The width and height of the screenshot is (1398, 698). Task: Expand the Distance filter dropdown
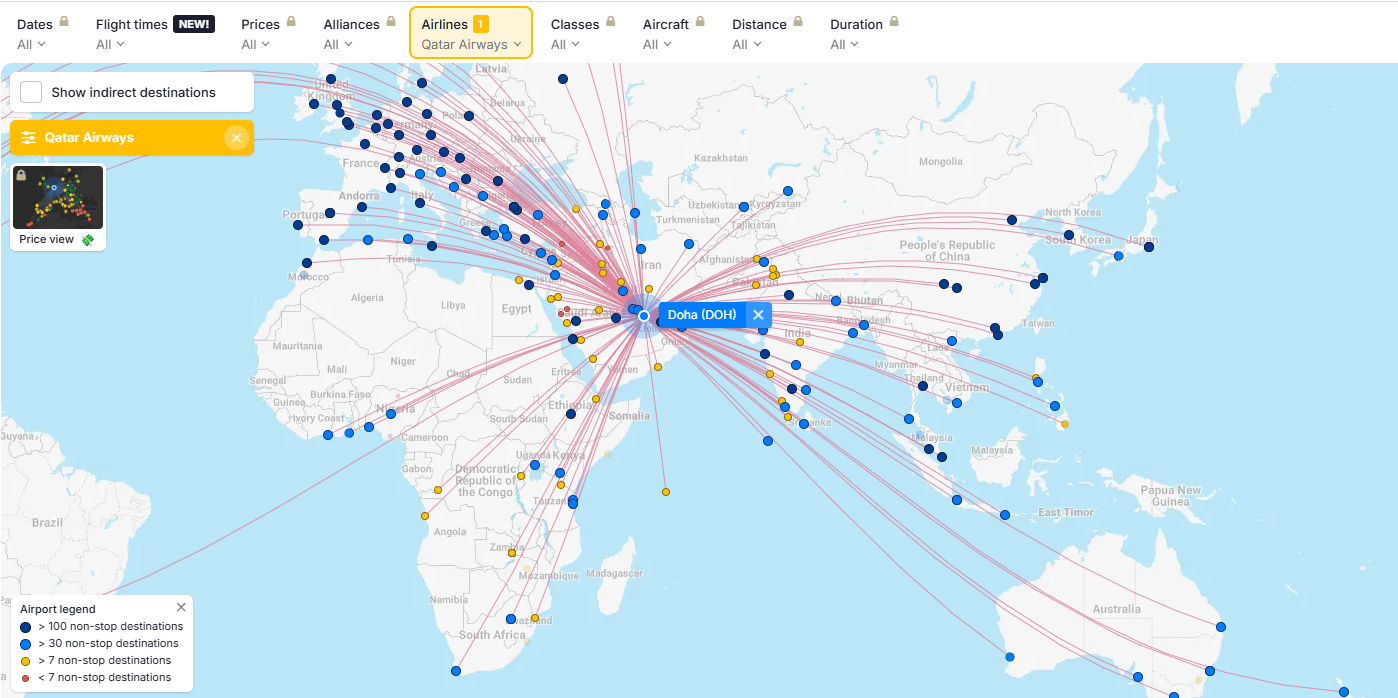746,44
